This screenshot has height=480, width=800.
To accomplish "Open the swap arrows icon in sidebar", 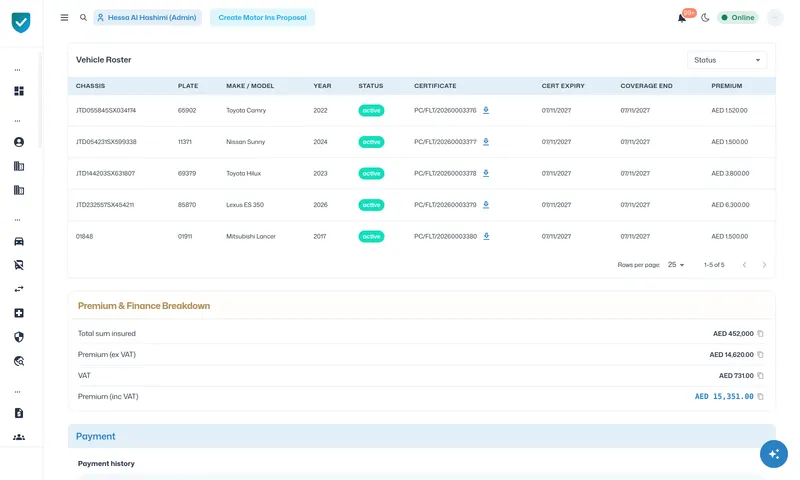I will (19, 289).
